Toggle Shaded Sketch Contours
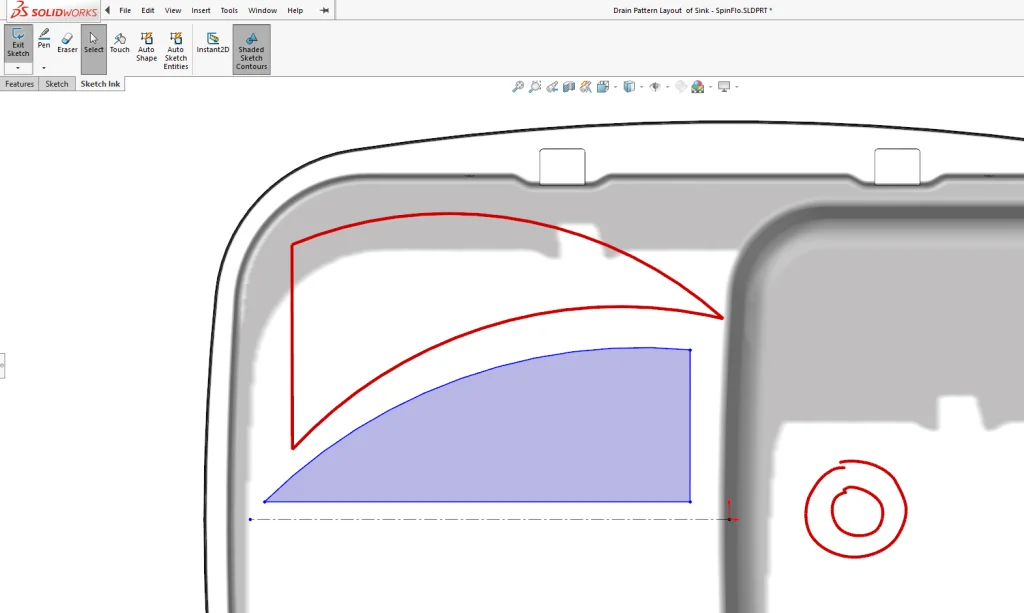1024x613 pixels. (x=251, y=50)
